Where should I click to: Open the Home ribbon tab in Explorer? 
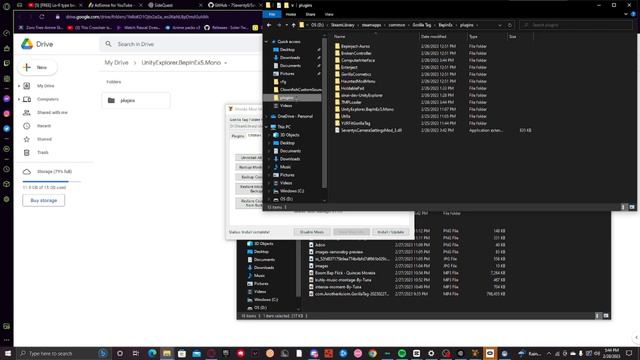point(291,14)
